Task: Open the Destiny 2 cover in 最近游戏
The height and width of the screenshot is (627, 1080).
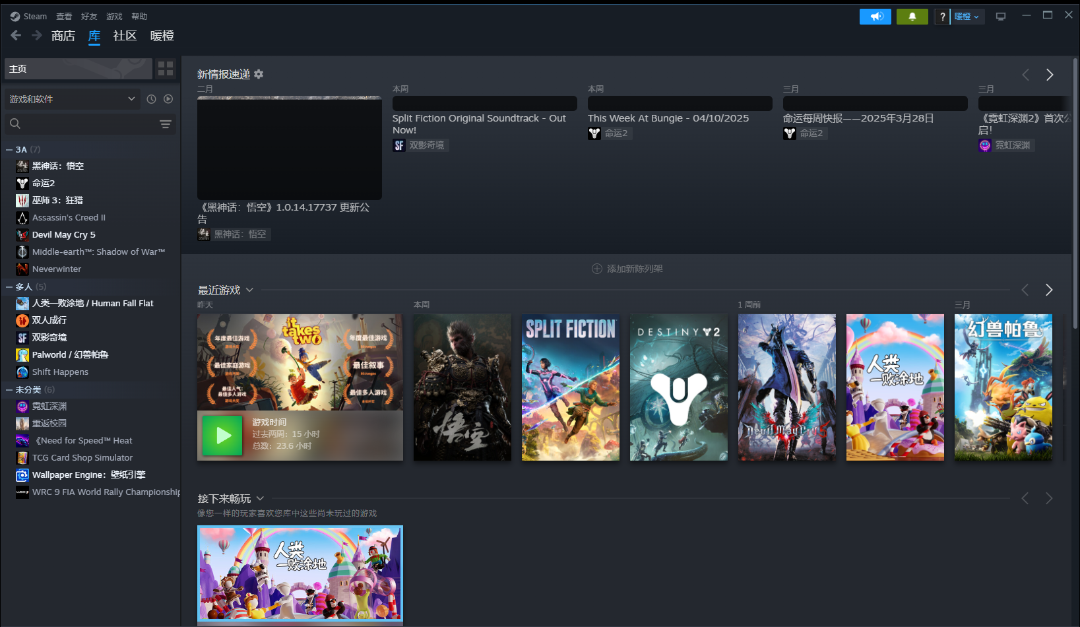Action: pos(678,387)
